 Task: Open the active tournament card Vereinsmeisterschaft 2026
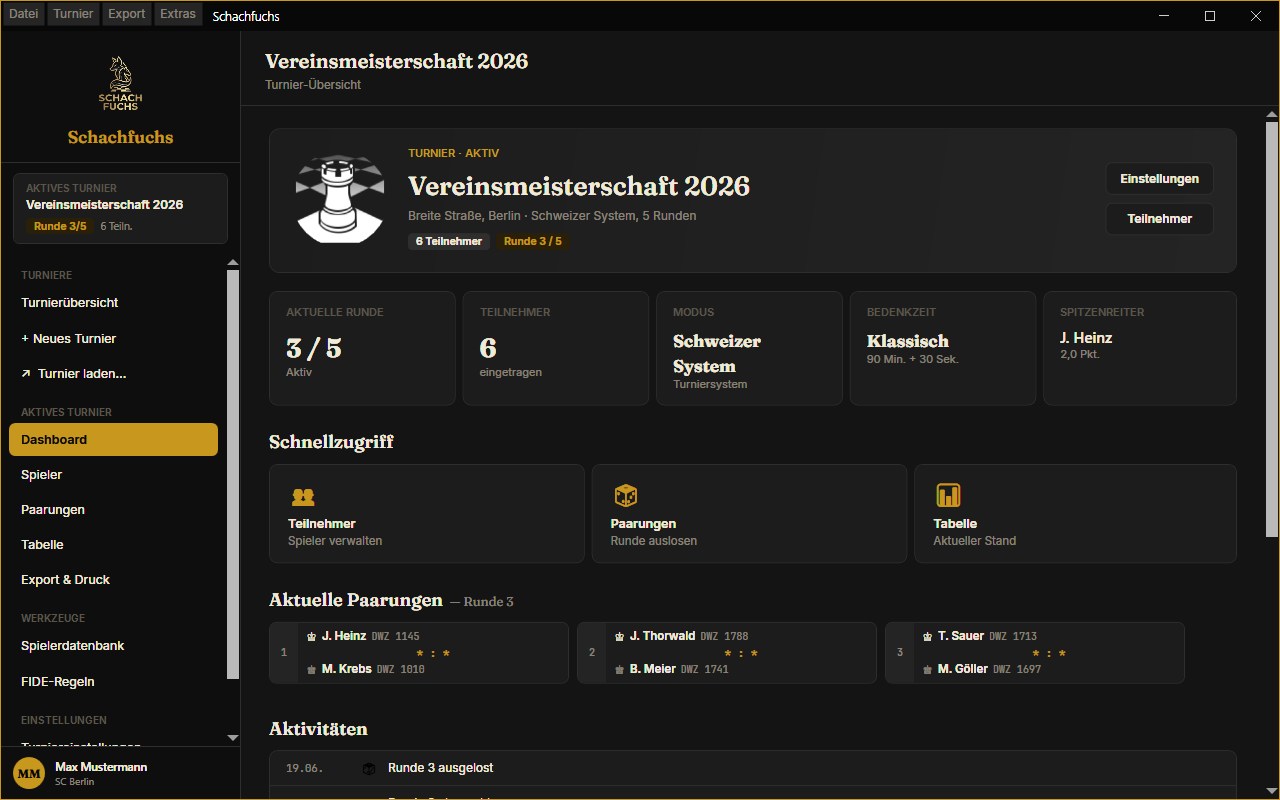(x=120, y=208)
